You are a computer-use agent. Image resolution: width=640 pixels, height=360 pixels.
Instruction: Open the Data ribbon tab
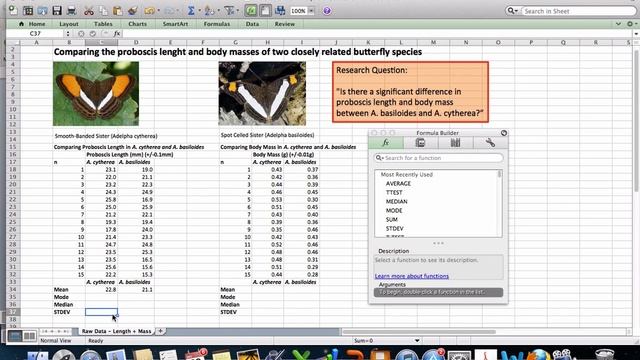coord(252,24)
